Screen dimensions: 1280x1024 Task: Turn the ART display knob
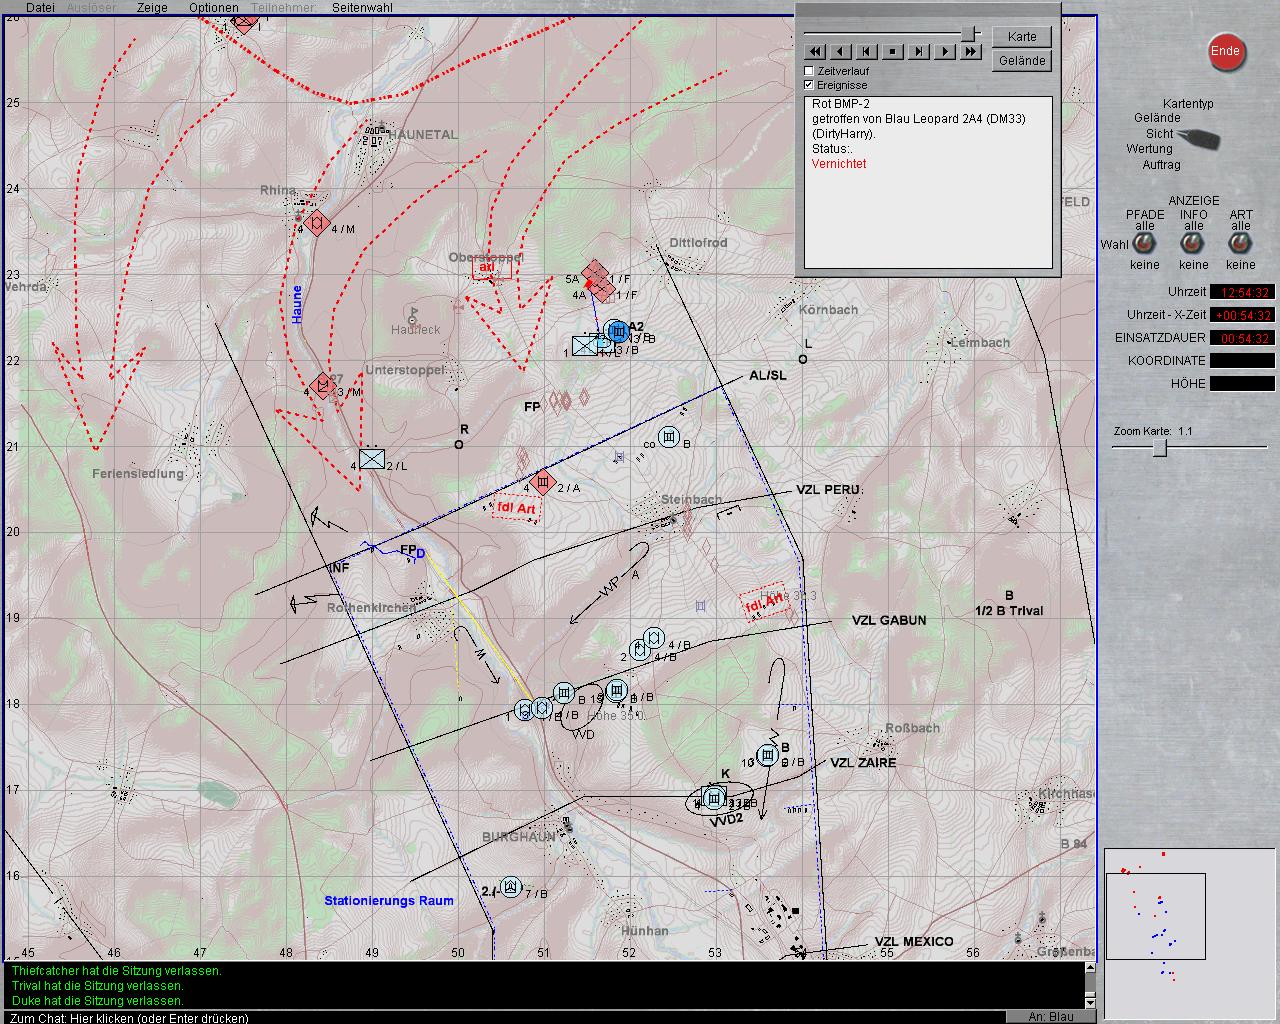click(1240, 244)
